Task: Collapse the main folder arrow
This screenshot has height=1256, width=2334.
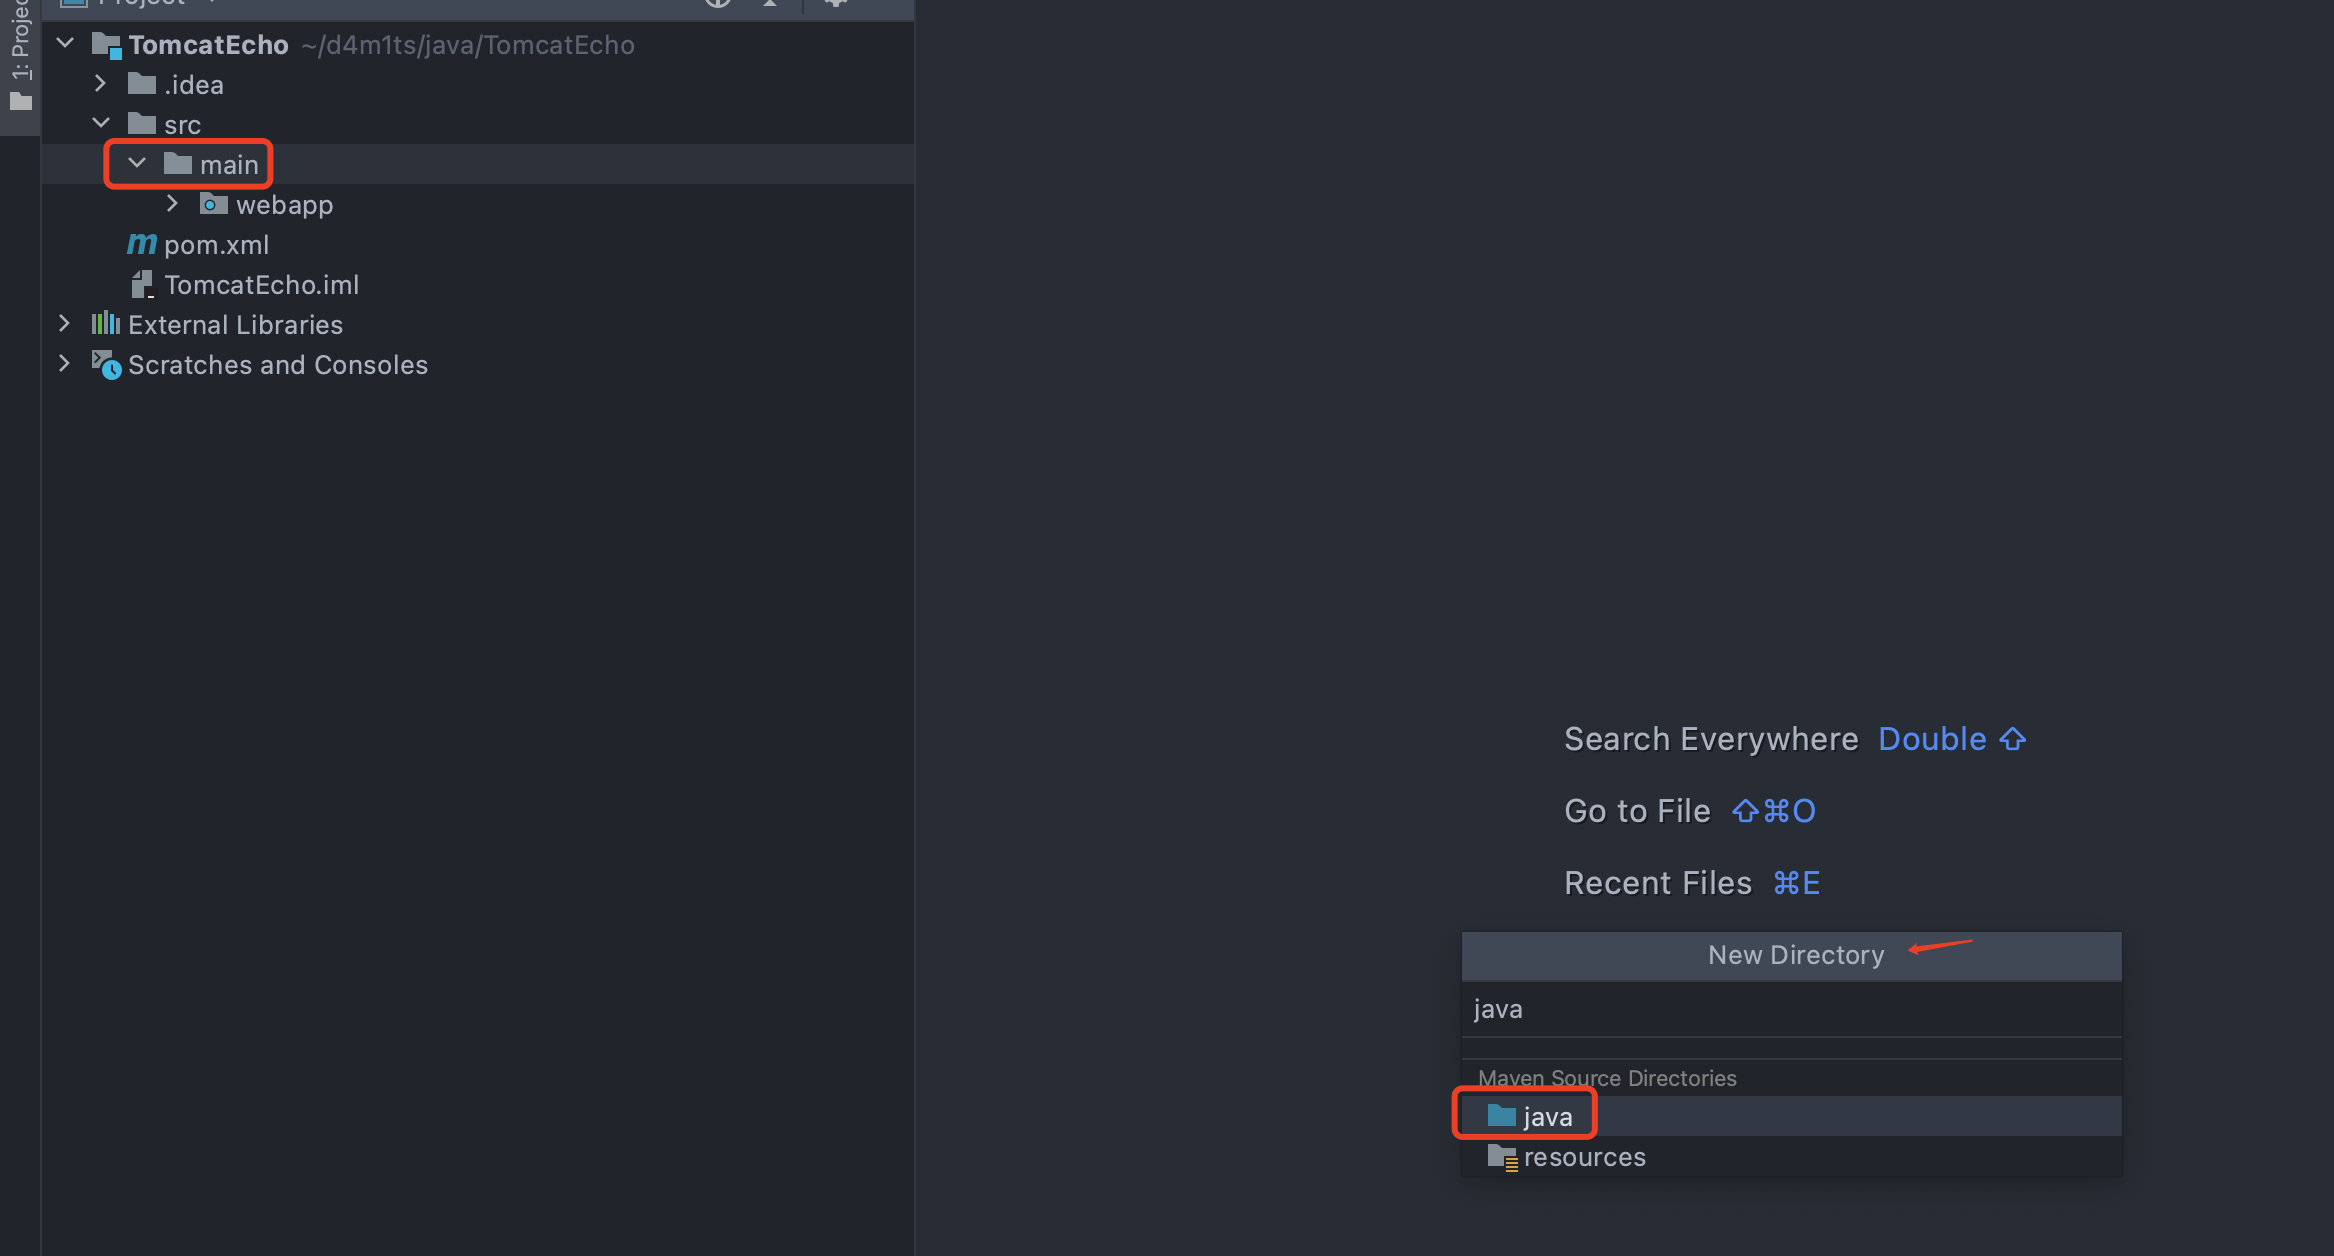Action: pyautogui.click(x=137, y=163)
